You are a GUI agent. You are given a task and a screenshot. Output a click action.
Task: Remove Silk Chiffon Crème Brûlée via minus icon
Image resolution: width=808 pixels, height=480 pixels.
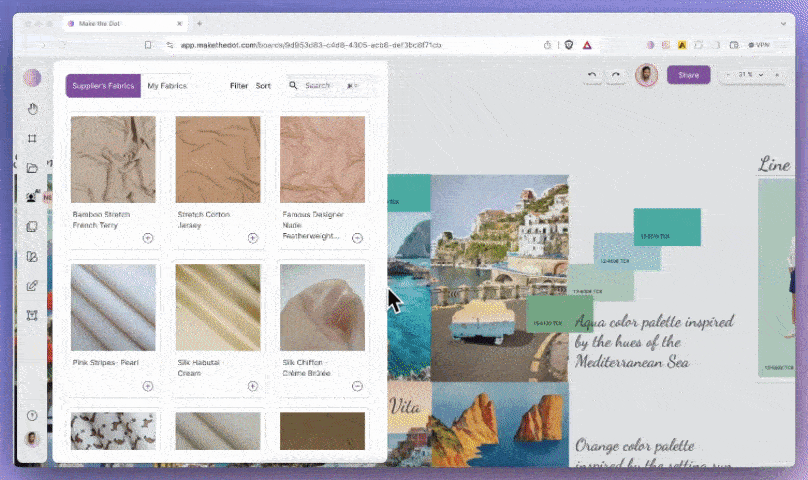(x=357, y=386)
